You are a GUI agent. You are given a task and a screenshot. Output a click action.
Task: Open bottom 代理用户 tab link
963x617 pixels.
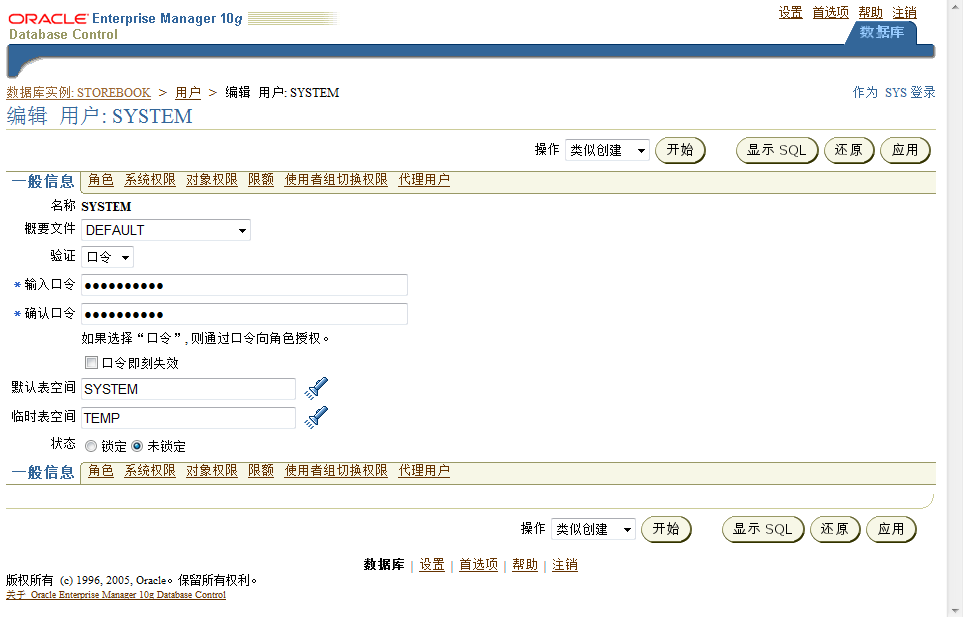point(424,471)
